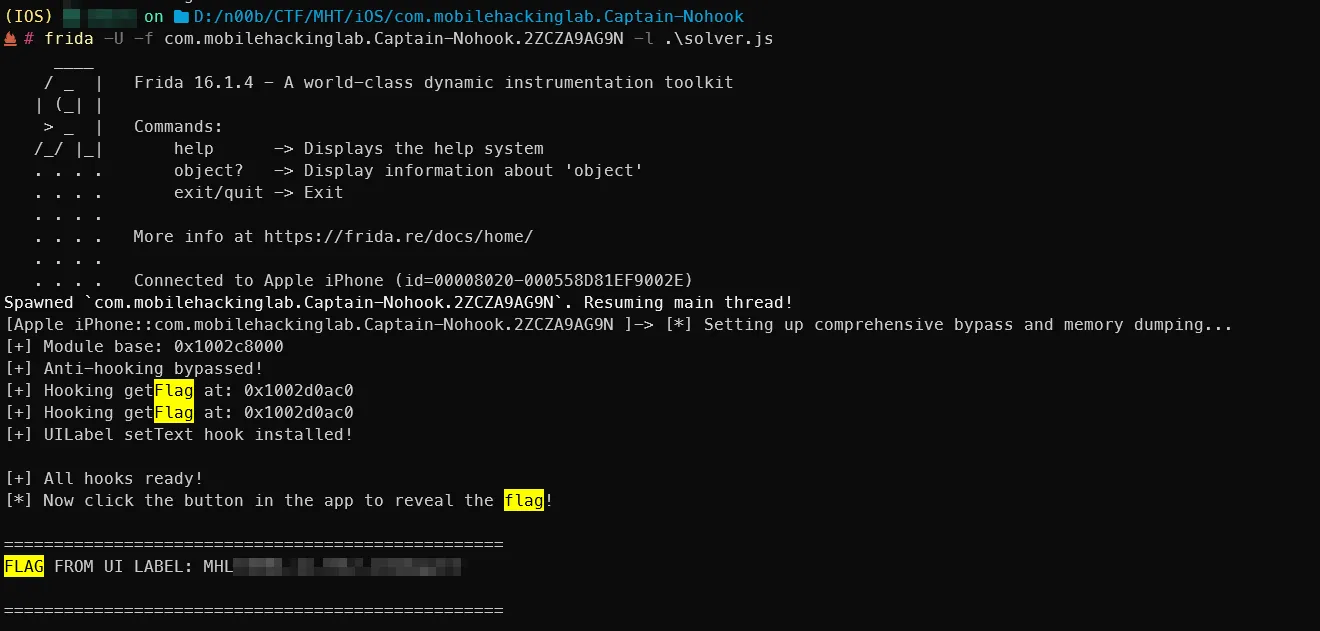Click the "frida" command word in the prompt

click(x=69, y=39)
